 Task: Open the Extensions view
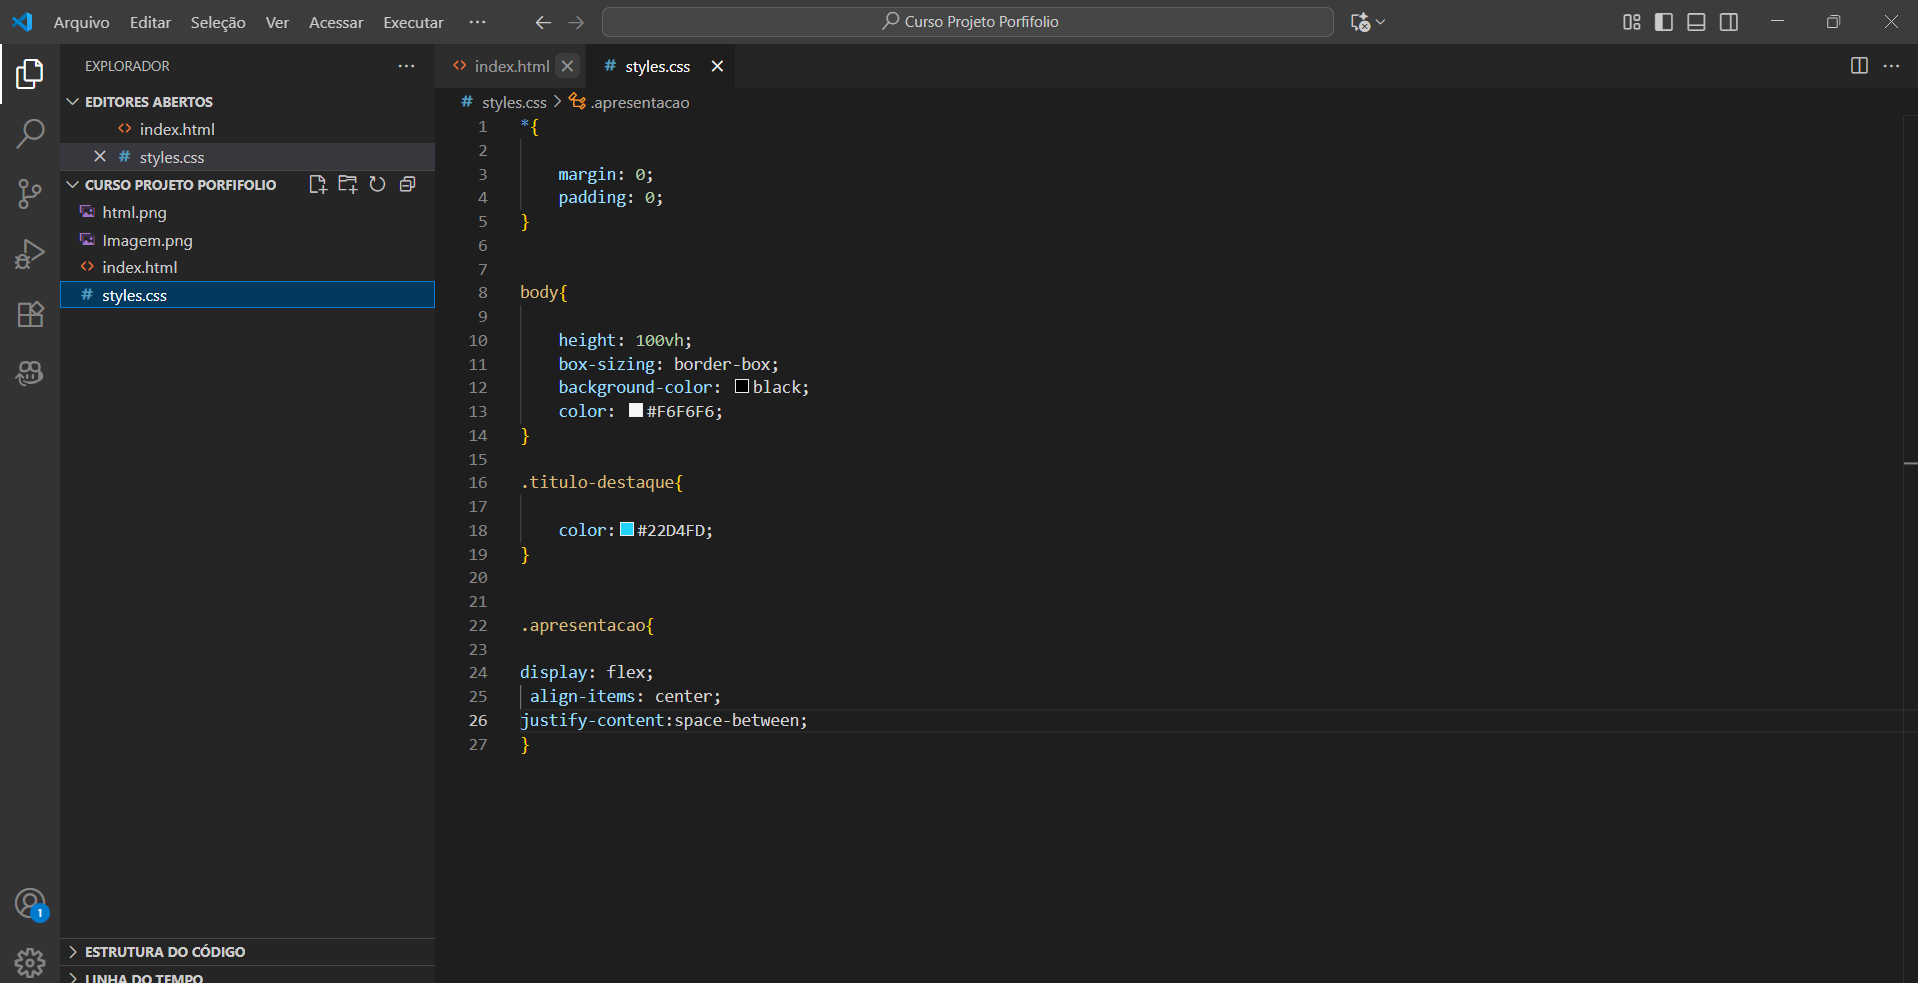(x=30, y=314)
